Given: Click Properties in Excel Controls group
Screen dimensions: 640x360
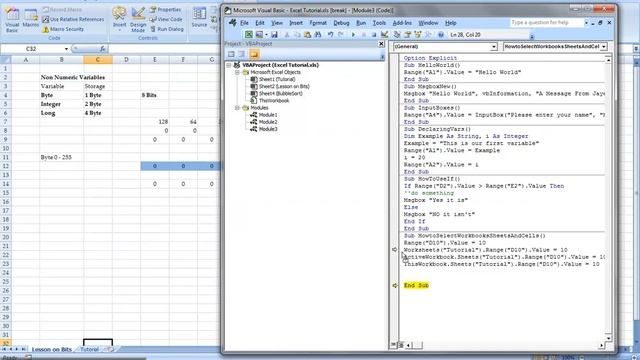Looking at the screenshot, I should click(x=165, y=9).
